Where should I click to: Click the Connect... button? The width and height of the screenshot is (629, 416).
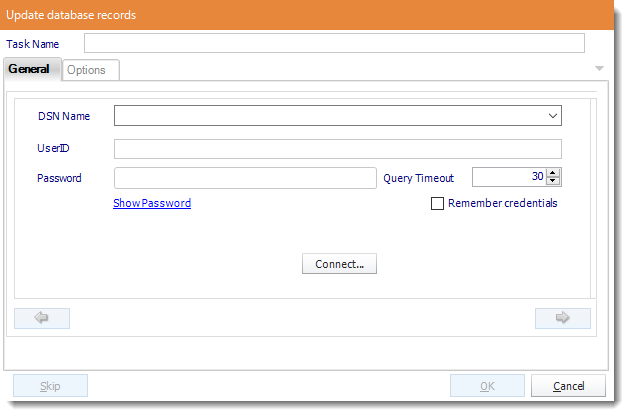[339, 264]
